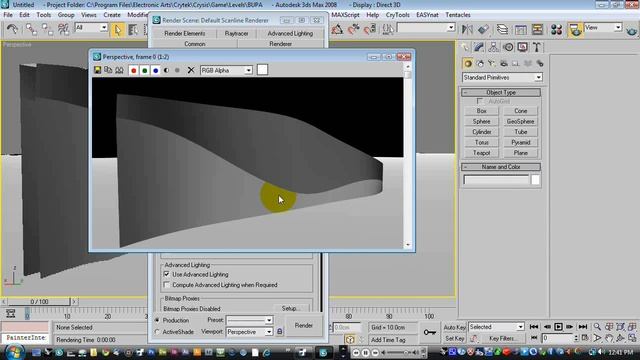Toggle the red channel in render window
640x360 pixels.
(x=133, y=70)
